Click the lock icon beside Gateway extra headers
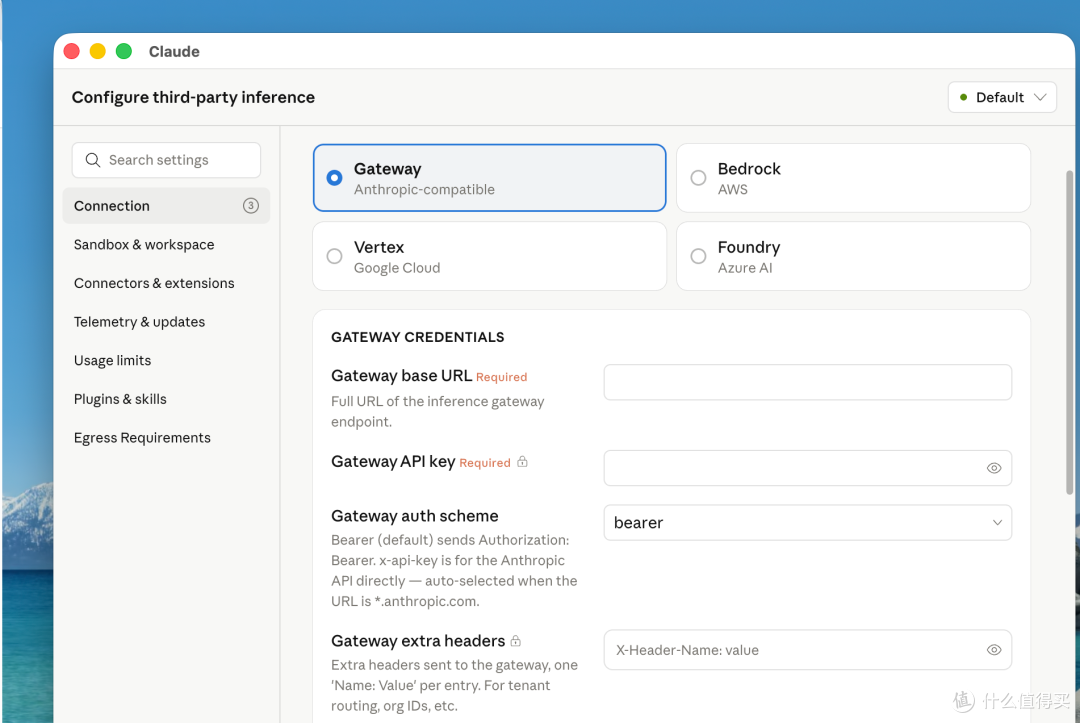Screen dimensions: 1080x723 (x=515, y=640)
